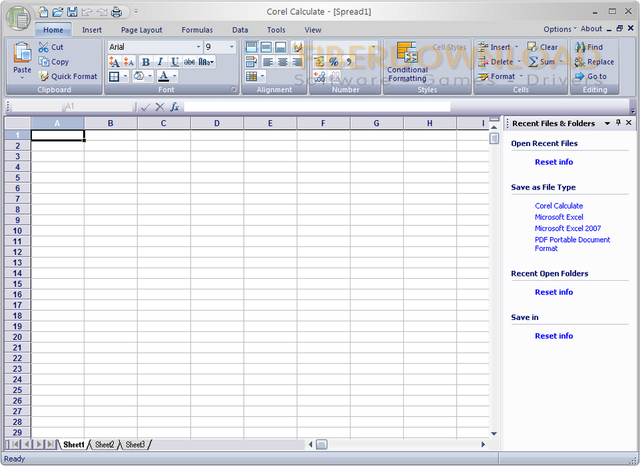Align cell text to the left
Viewport: 640px width, 466px height.
(x=268, y=62)
